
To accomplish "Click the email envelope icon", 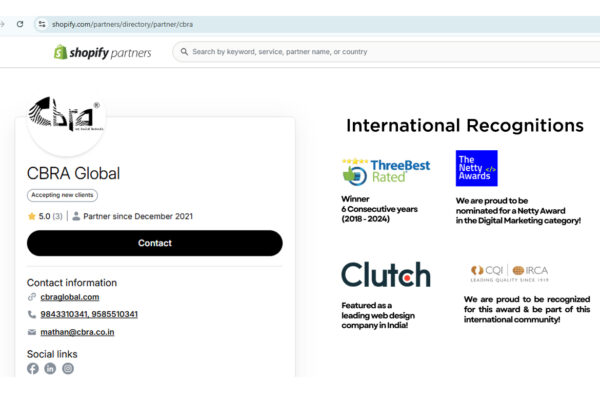I will 32,332.
